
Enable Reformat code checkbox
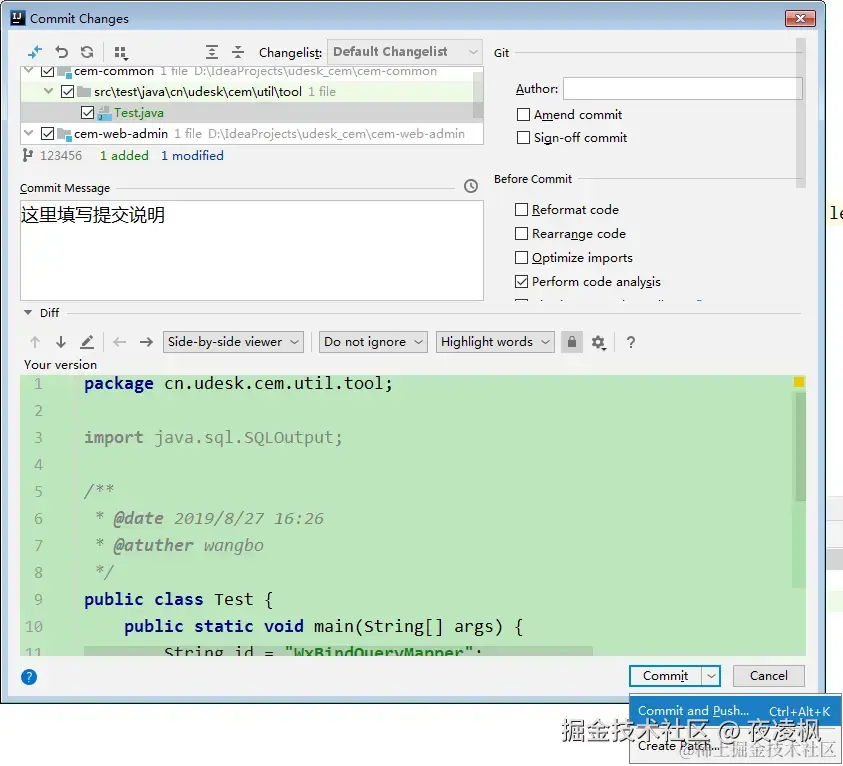(521, 209)
